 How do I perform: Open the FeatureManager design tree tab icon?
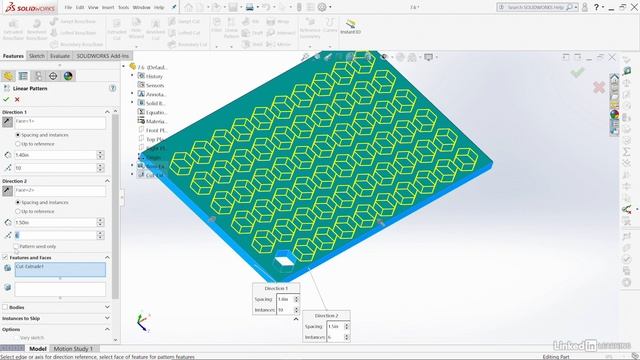tap(8, 76)
